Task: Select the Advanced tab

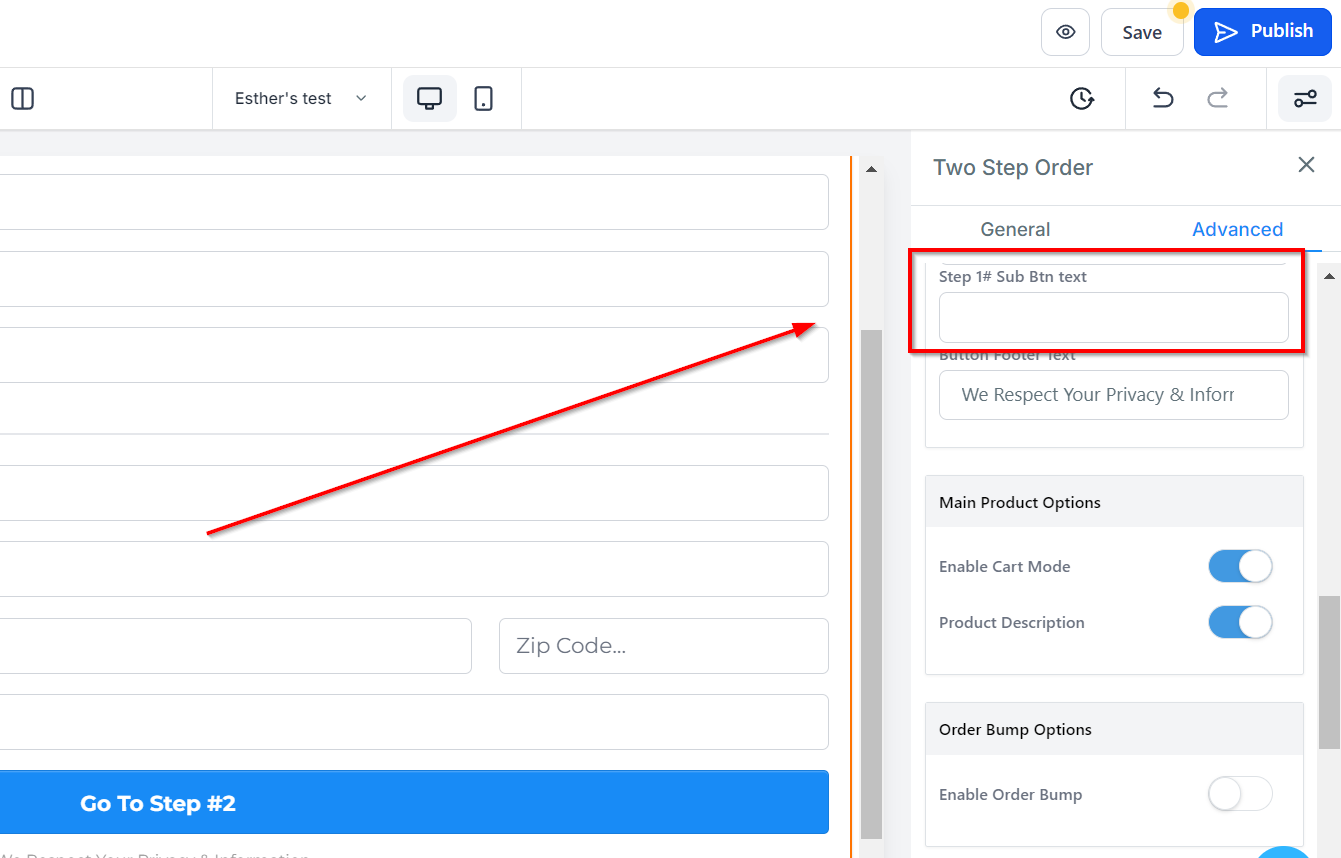Action: 1237,229
